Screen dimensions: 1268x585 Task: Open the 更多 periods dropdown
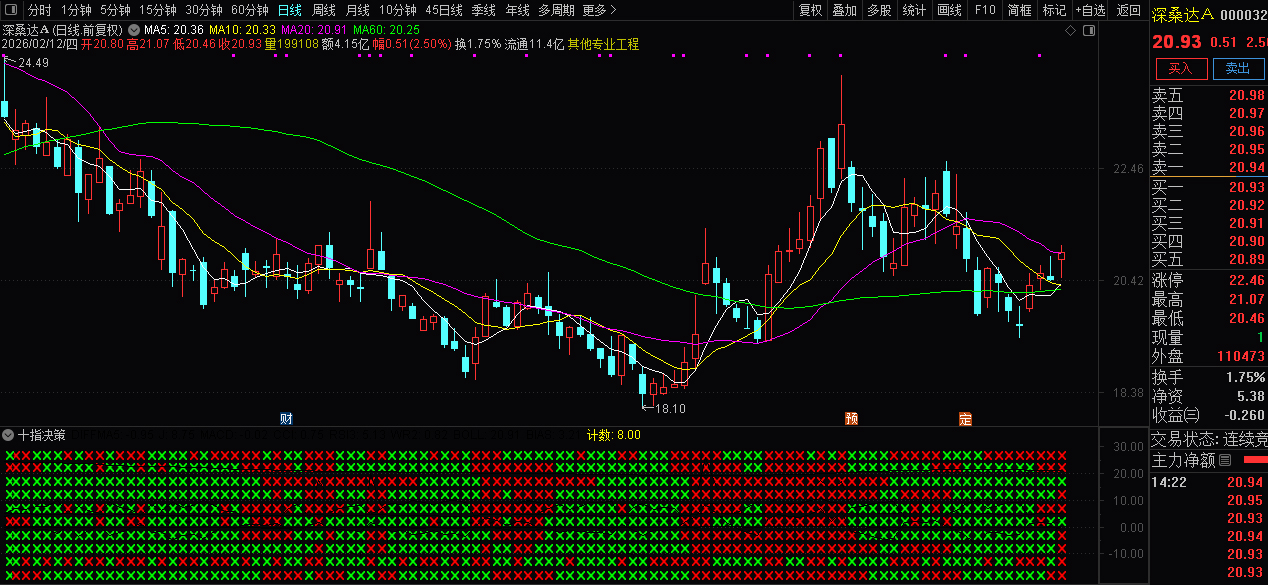594,9
